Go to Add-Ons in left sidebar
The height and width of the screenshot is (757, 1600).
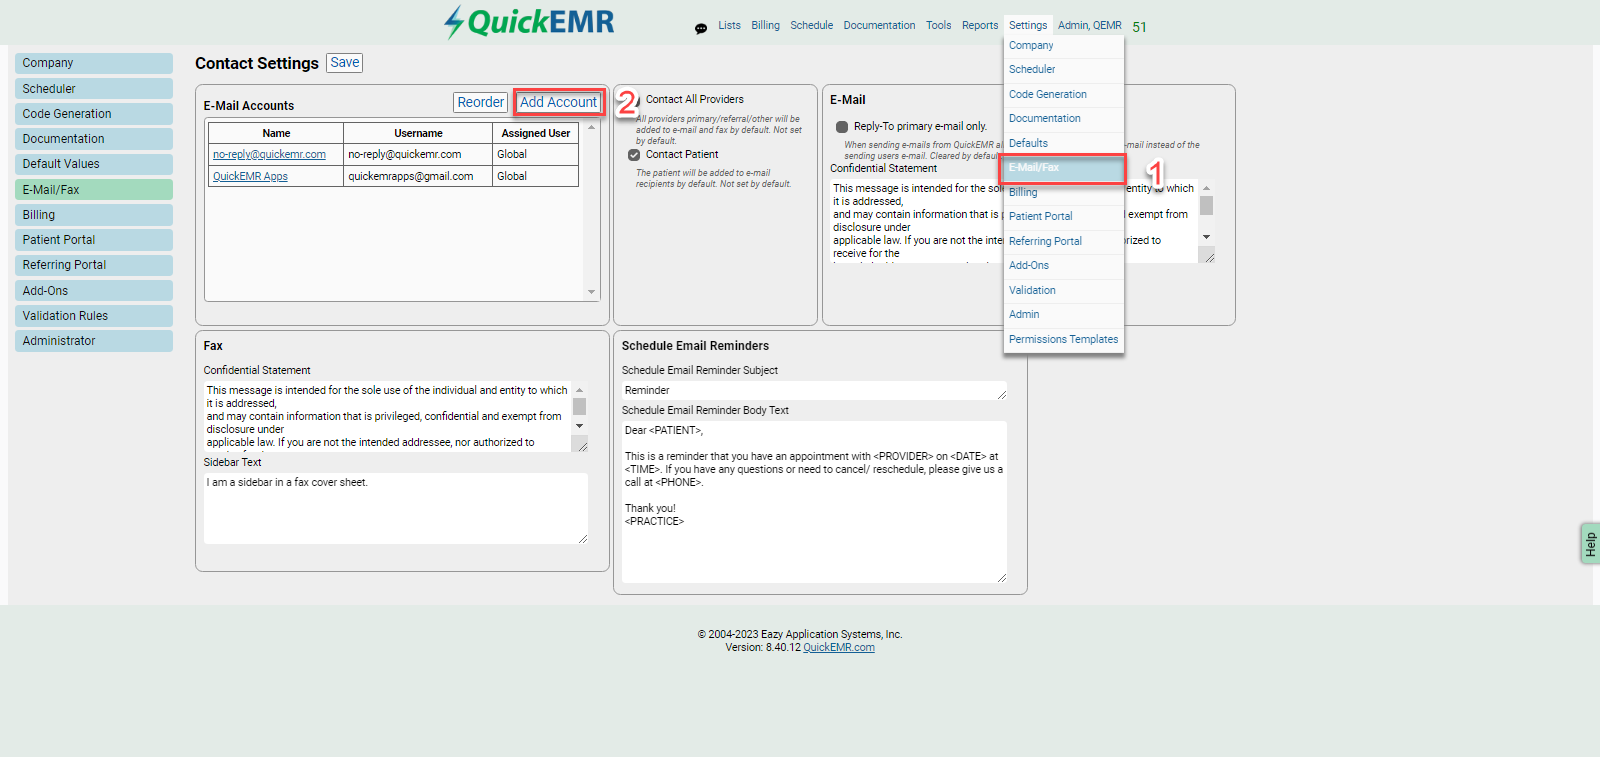point(94,291)
